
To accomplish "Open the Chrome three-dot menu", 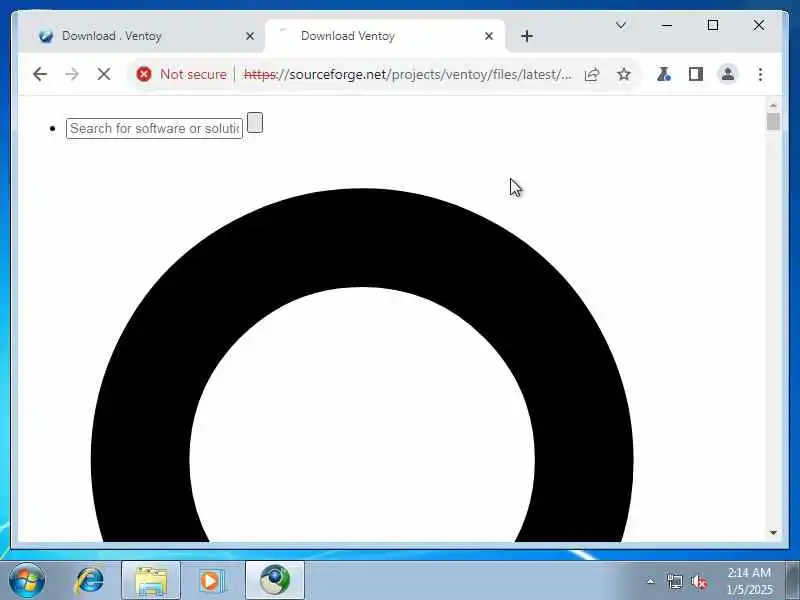I will (x=760, y=74).
